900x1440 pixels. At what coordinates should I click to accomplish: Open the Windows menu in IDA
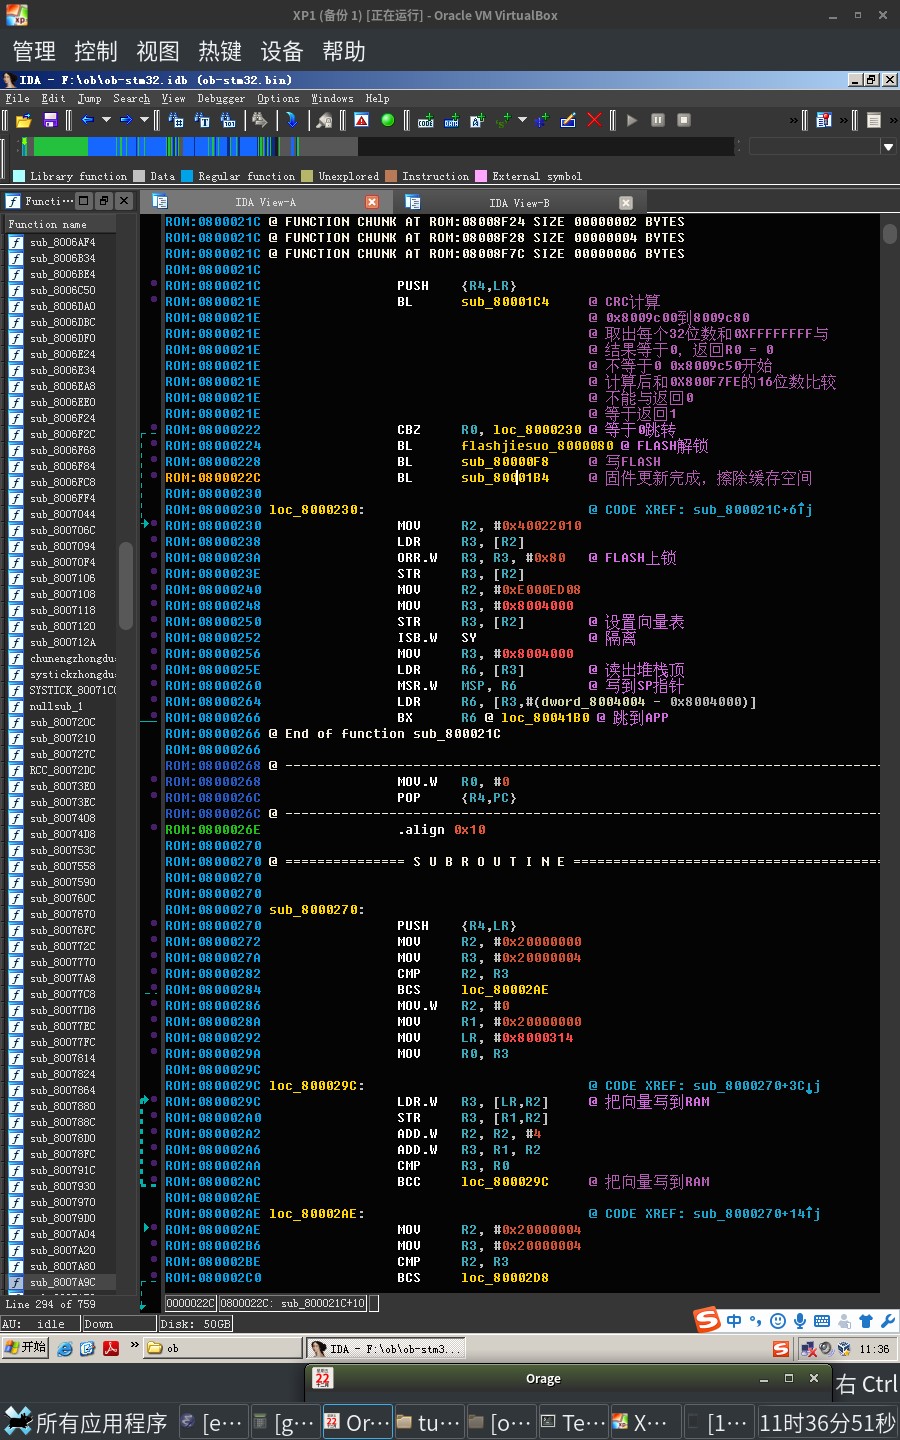click(332, 99)
